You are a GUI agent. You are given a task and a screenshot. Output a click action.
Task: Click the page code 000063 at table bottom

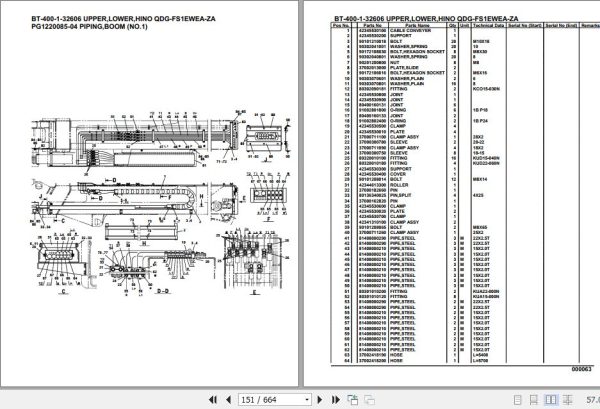click(581, 369)
